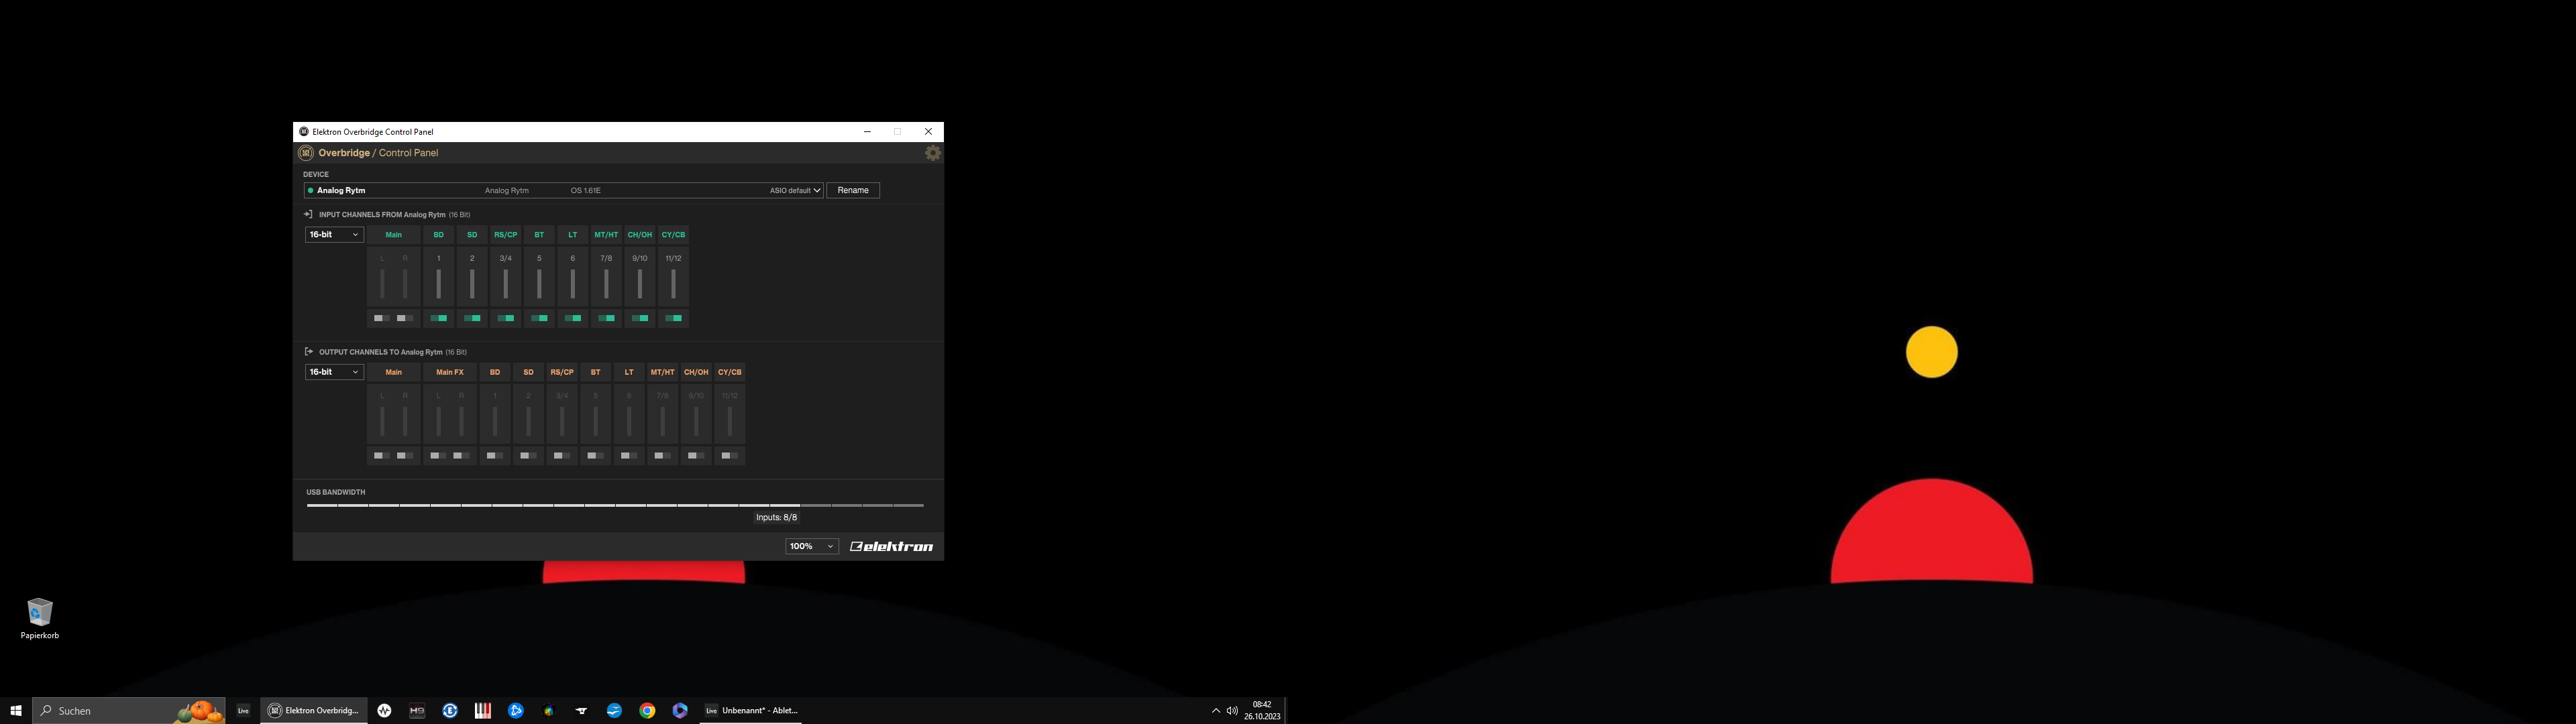The image size is (2576, 724).
Task: Click the Overbridge logo icon in the header
Action: tap(306, 153)
